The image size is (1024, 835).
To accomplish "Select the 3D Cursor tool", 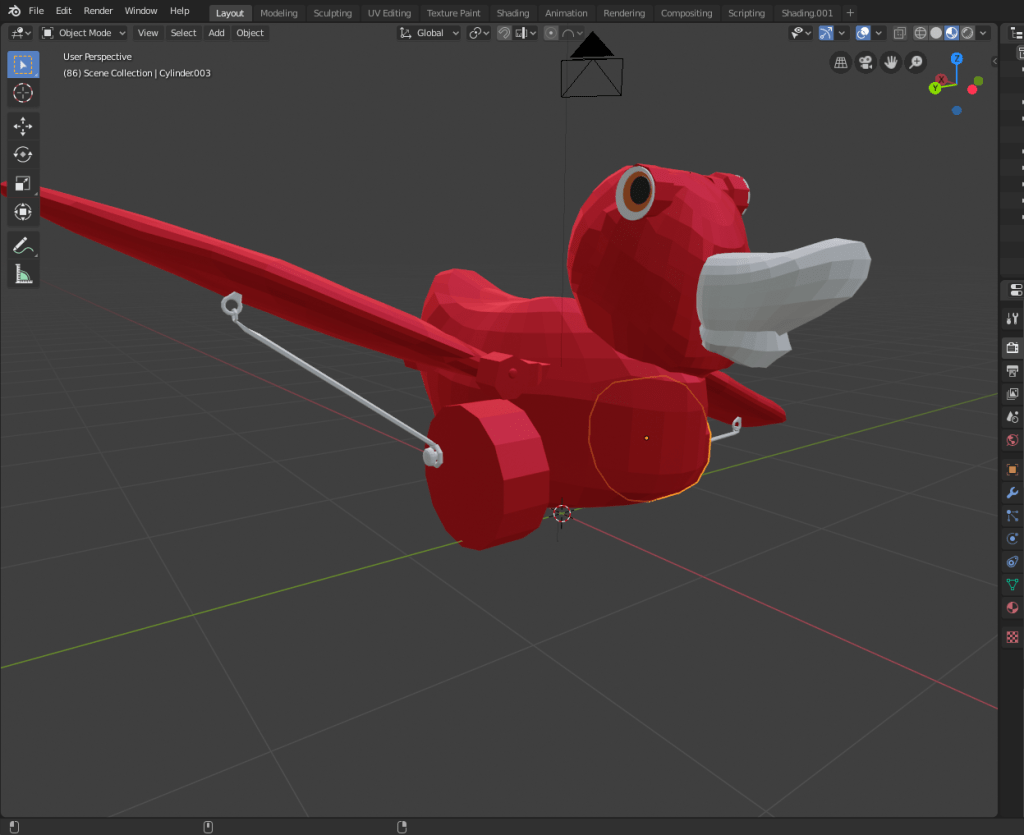I will [x=23, y=94].
